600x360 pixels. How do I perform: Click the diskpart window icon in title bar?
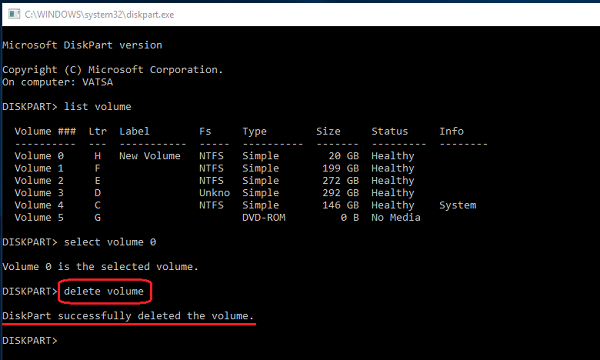coord(14,15)
